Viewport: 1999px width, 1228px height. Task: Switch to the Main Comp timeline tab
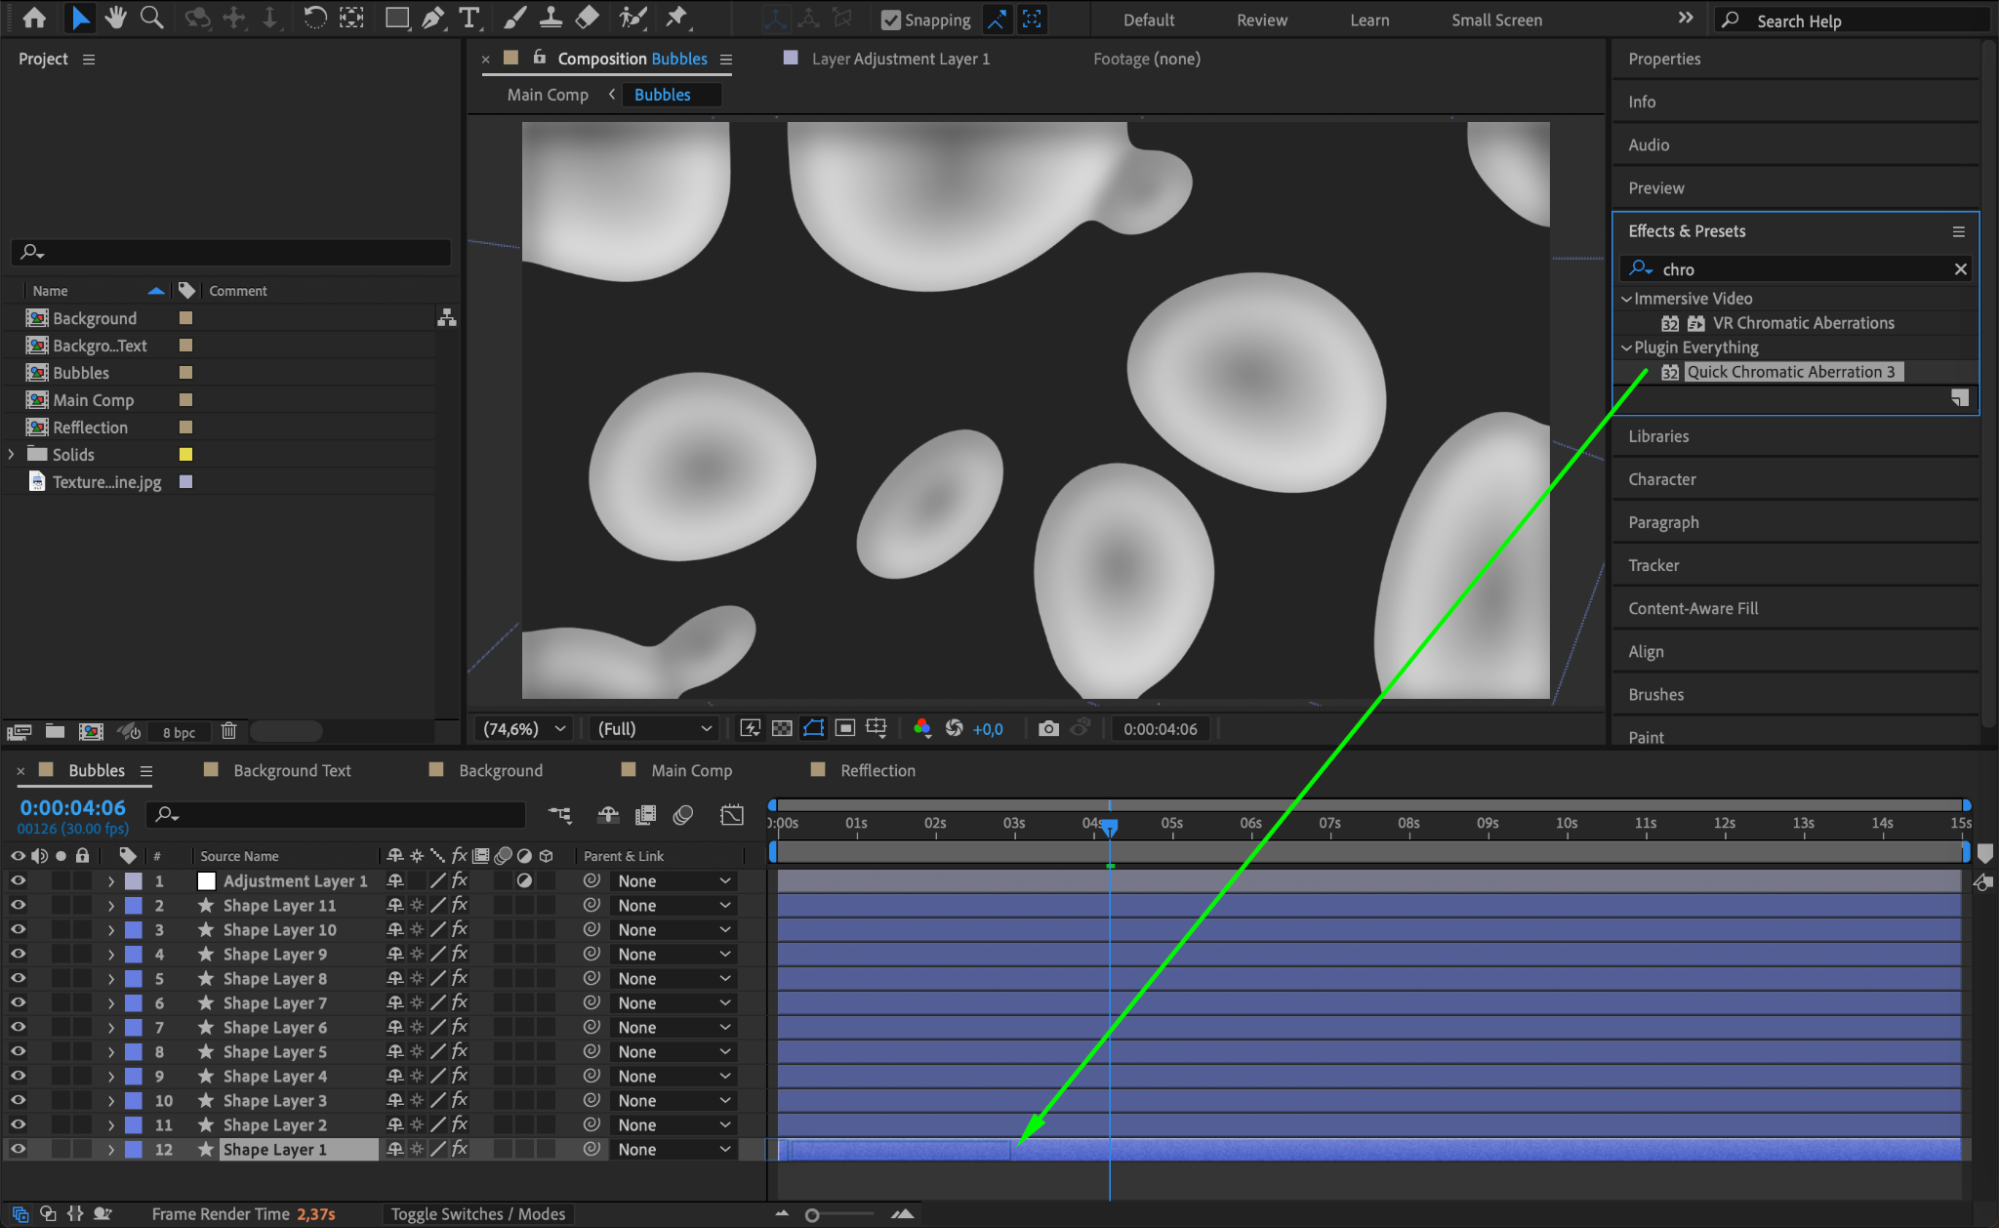click(x=691, y=770)
